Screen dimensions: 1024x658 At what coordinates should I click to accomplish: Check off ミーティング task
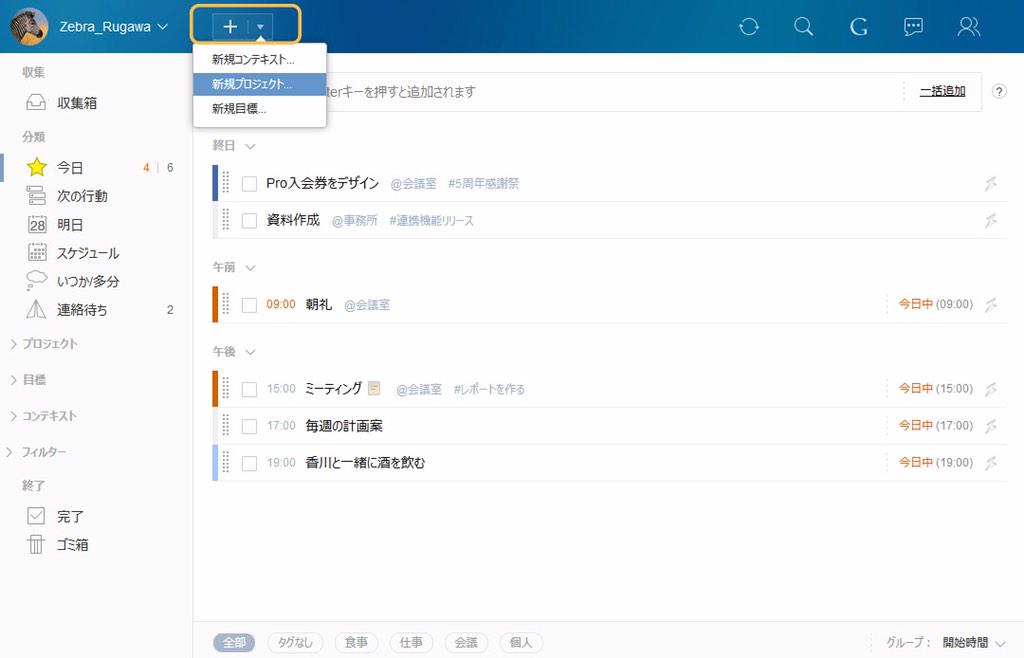click(x=249, y=390)
